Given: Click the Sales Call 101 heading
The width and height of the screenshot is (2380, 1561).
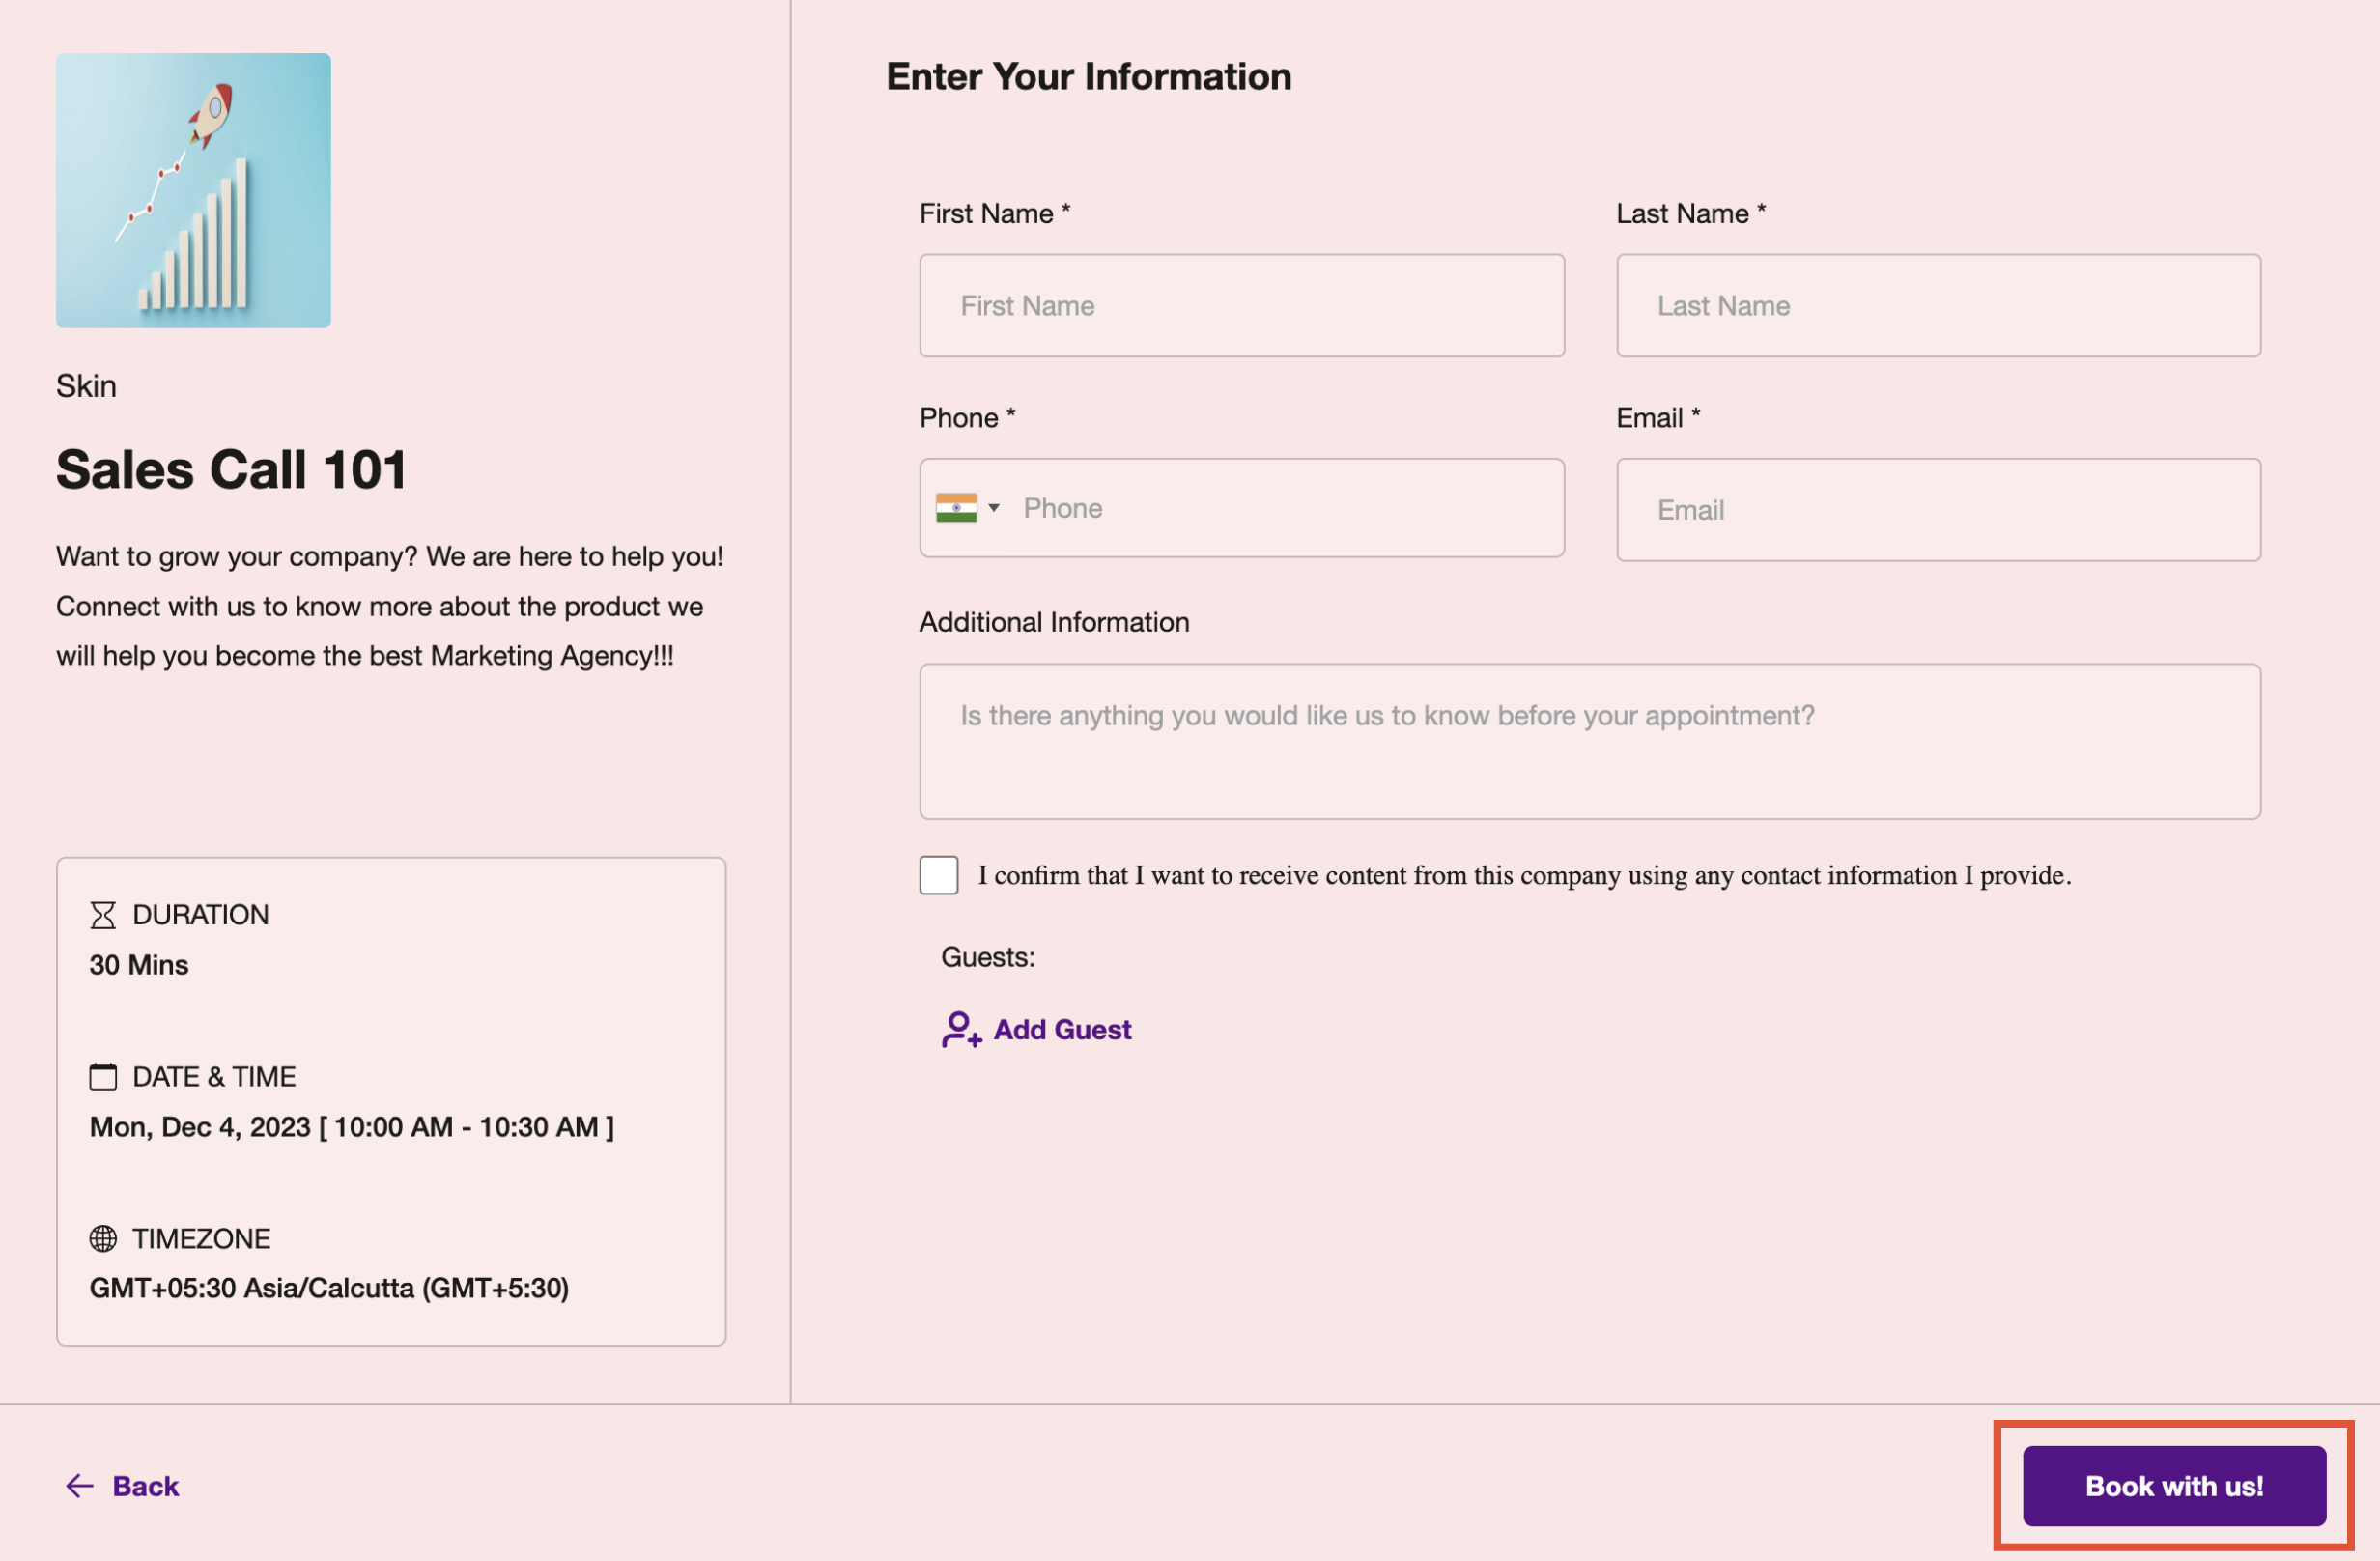Looking at the screenshot, I should click(x=231, y=470).
